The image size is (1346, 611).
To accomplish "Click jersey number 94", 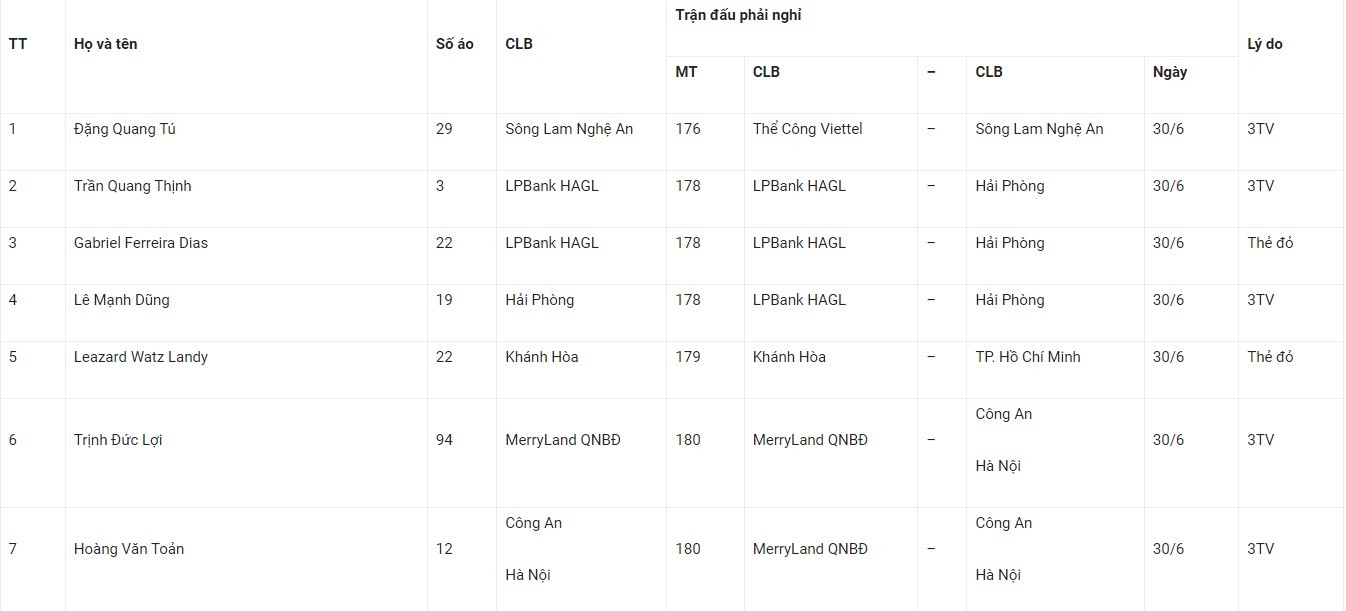I will (x=445, y=440).
